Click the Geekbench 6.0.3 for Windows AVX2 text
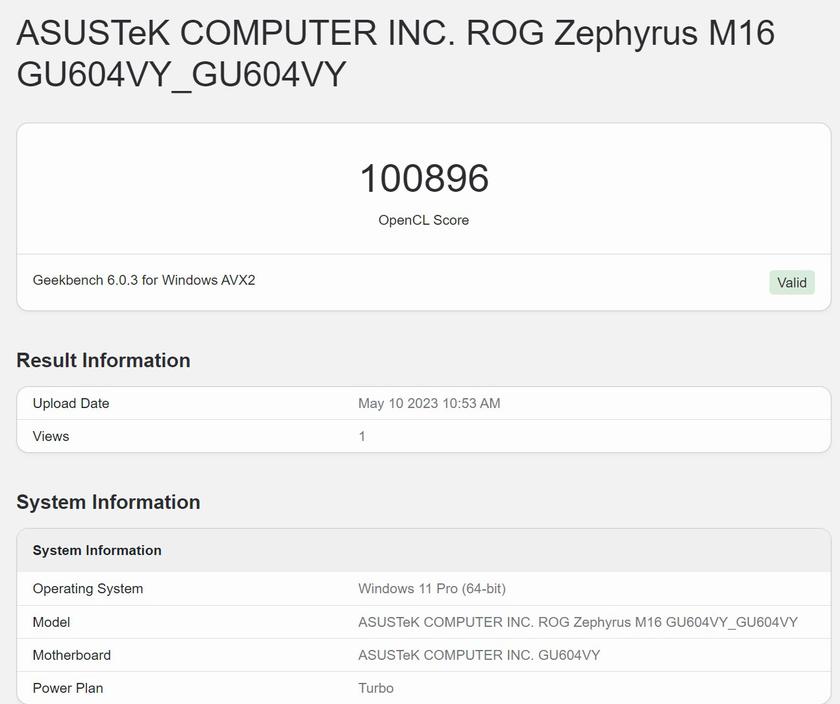Screen dimensions: 840x704 pyautogui.click(x=144, y=280)
